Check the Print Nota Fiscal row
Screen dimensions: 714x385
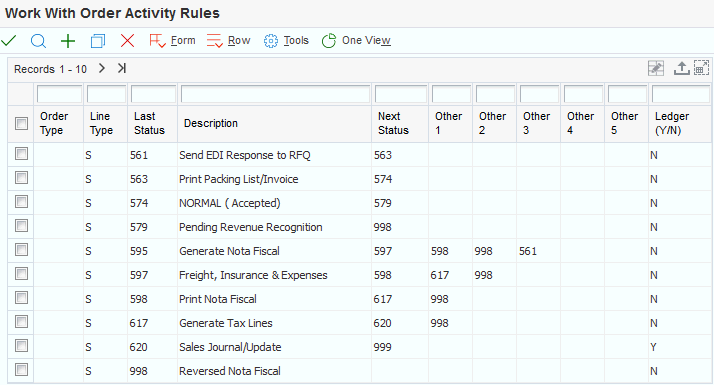(x=21, y=298)
